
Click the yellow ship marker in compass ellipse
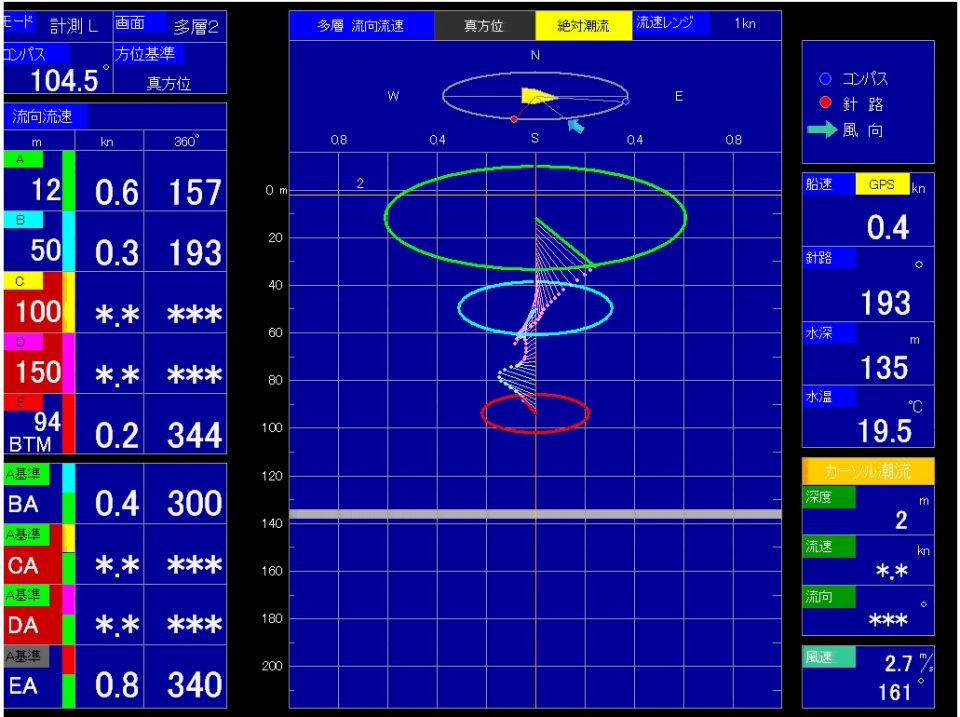pyautogui.click(x=538, y=96)
